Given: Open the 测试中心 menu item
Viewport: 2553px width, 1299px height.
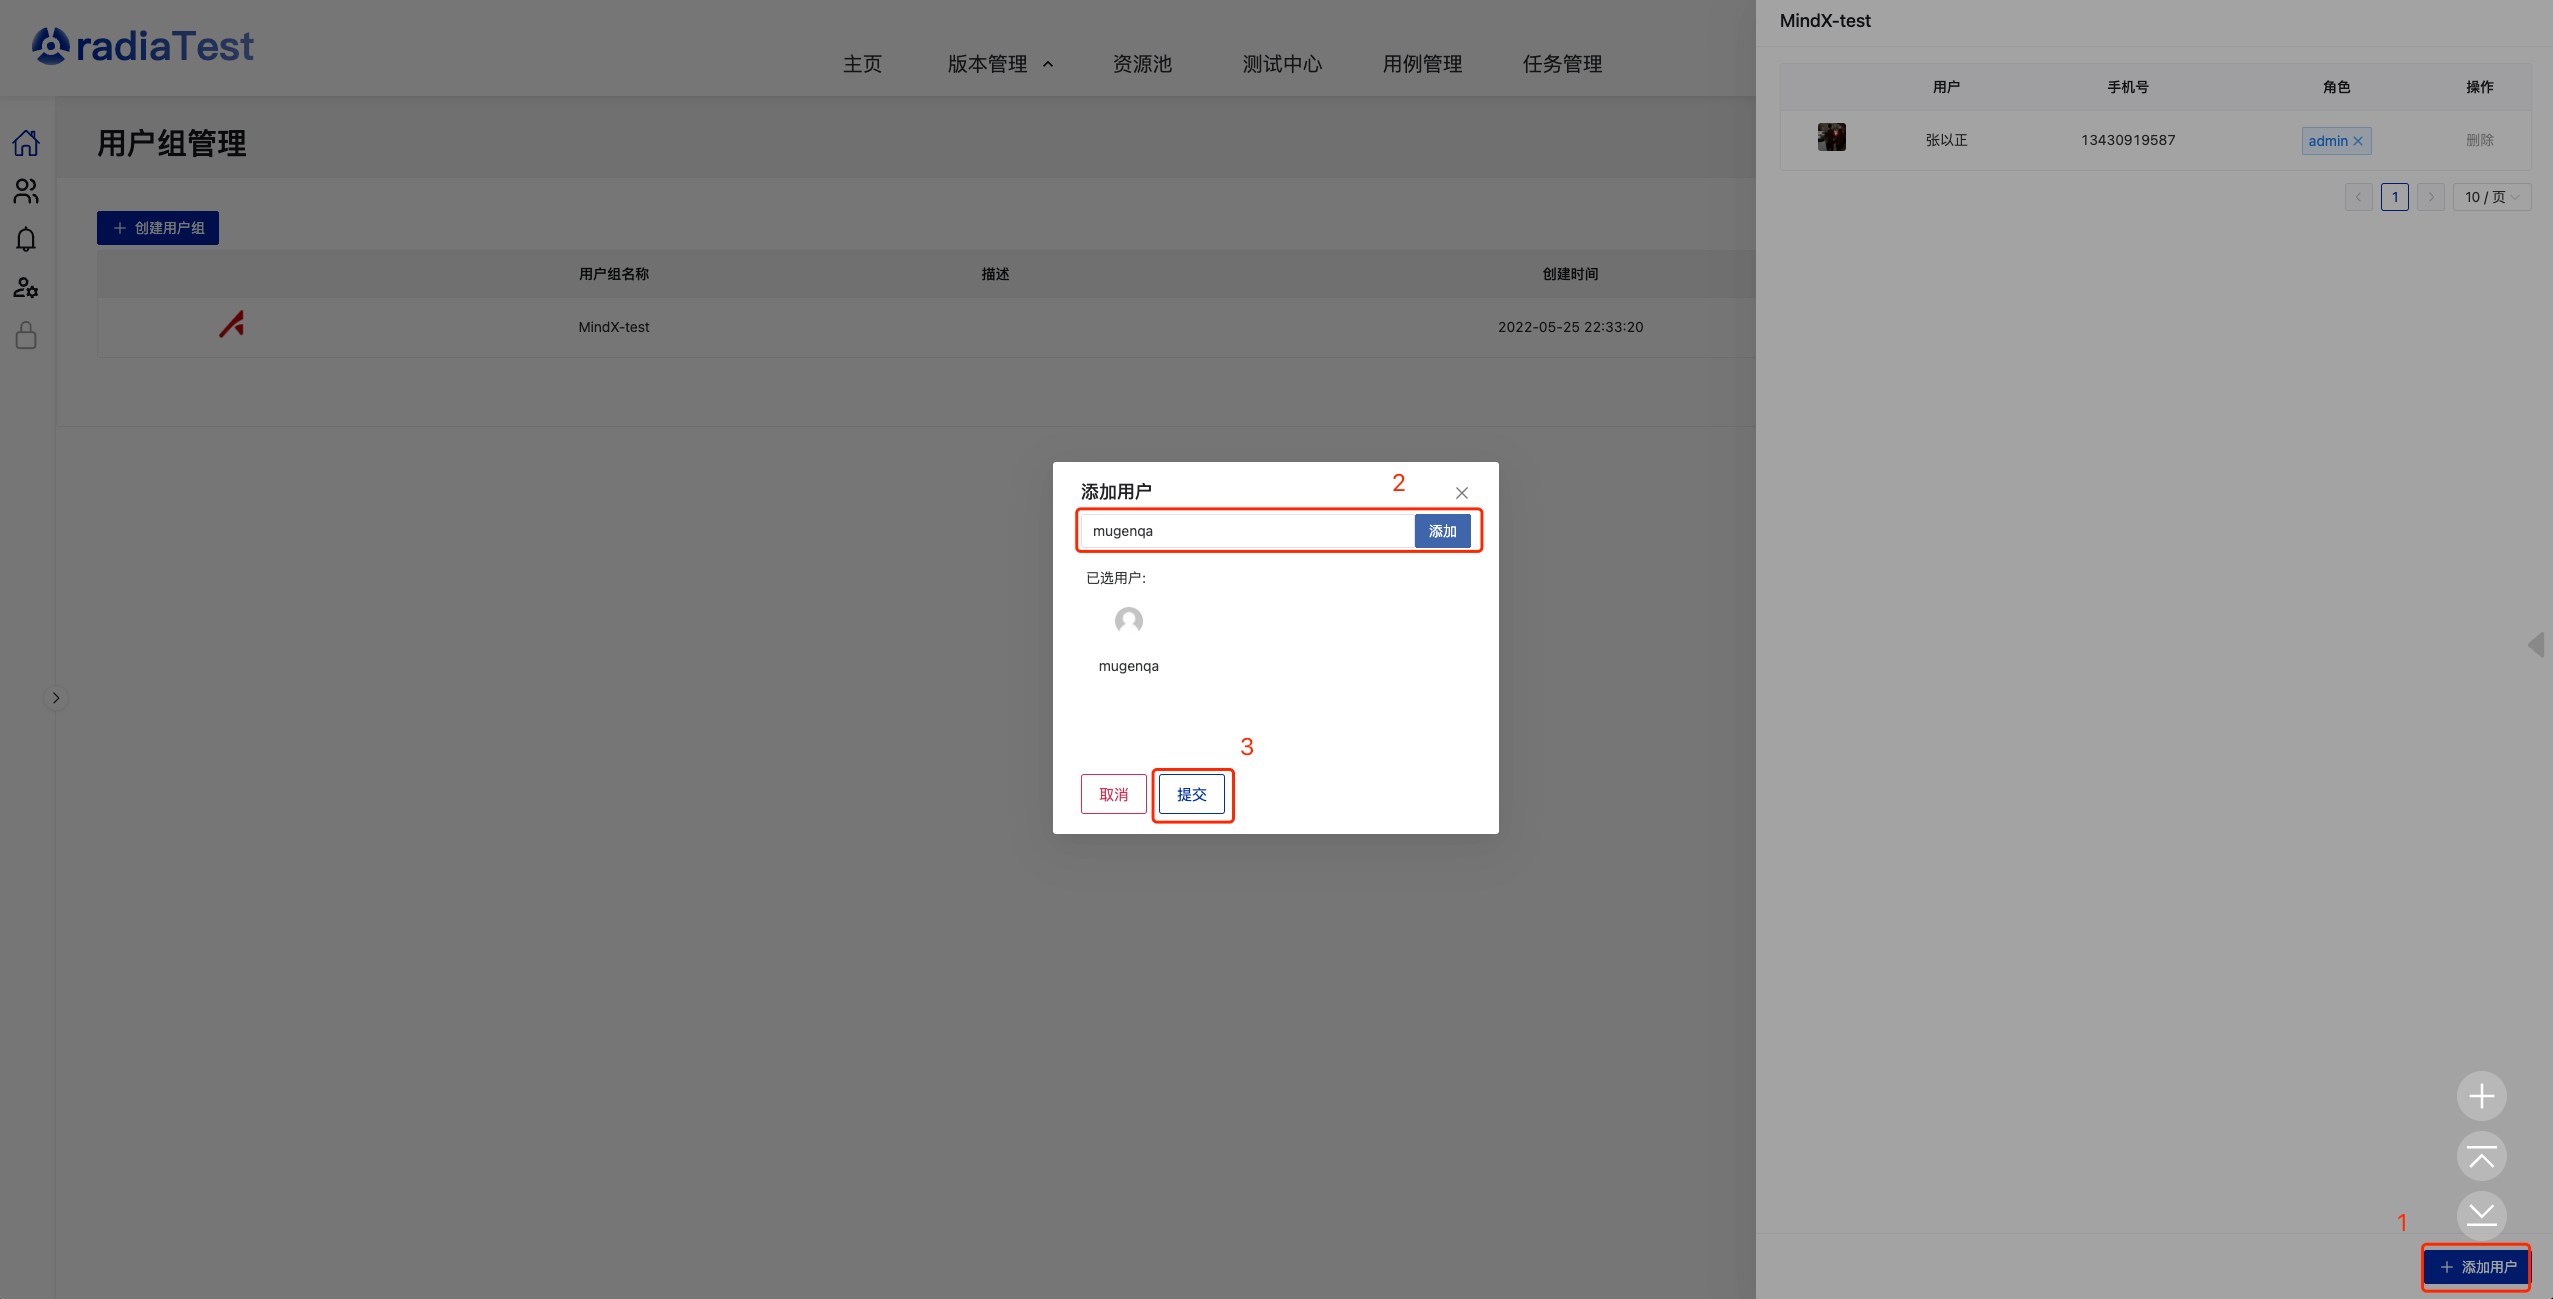Looking at the screenshot, I should coord(1282,64).
